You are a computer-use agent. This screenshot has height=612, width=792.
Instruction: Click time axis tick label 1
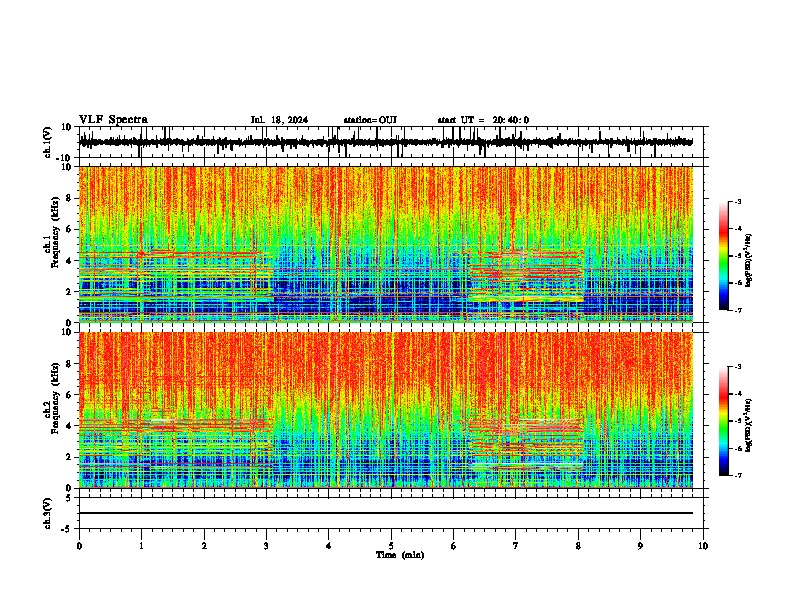tap(141, 546)
